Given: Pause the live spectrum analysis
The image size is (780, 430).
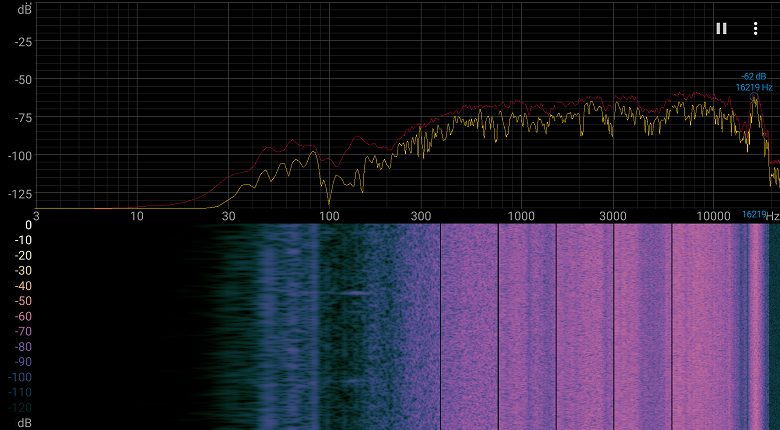Looking at the screenshot, I should coord(721,29).
